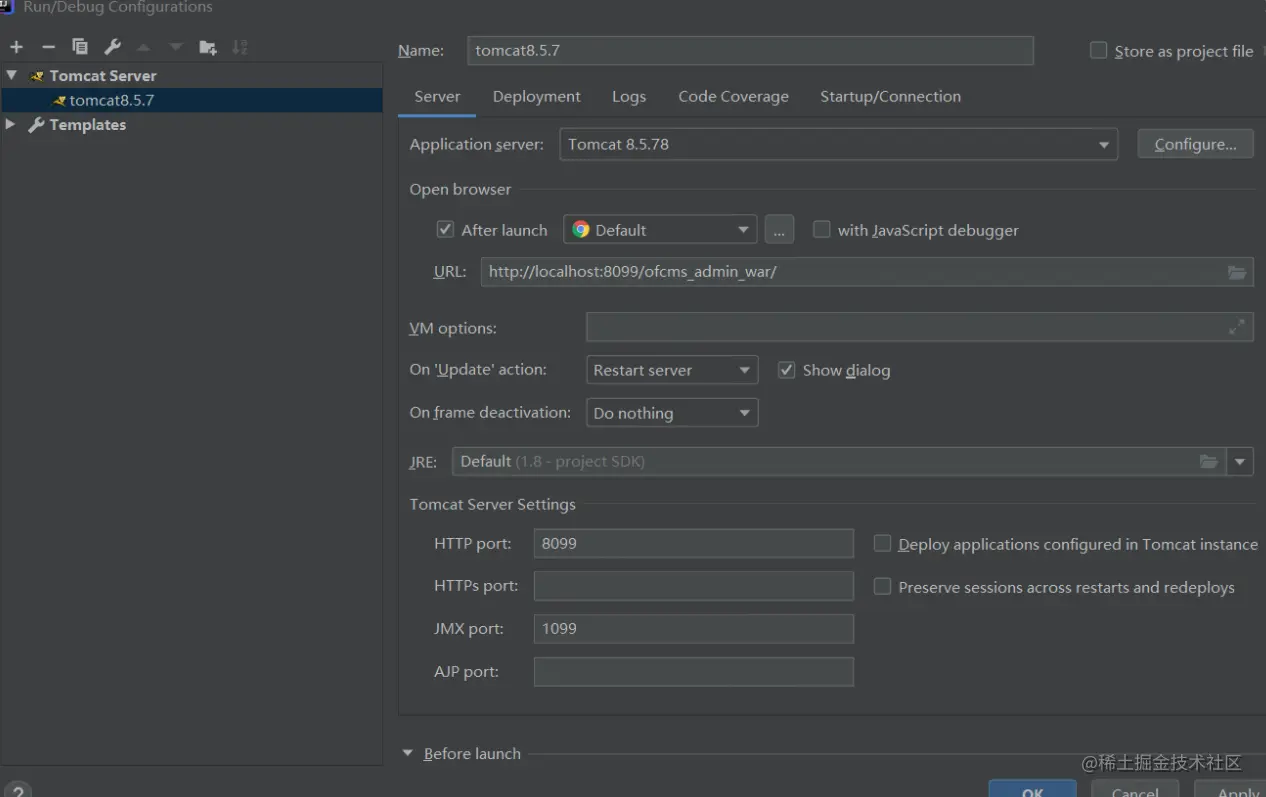The image size is (1266, 797).
Task: Click the Name input field
Action: coord(750,50)
